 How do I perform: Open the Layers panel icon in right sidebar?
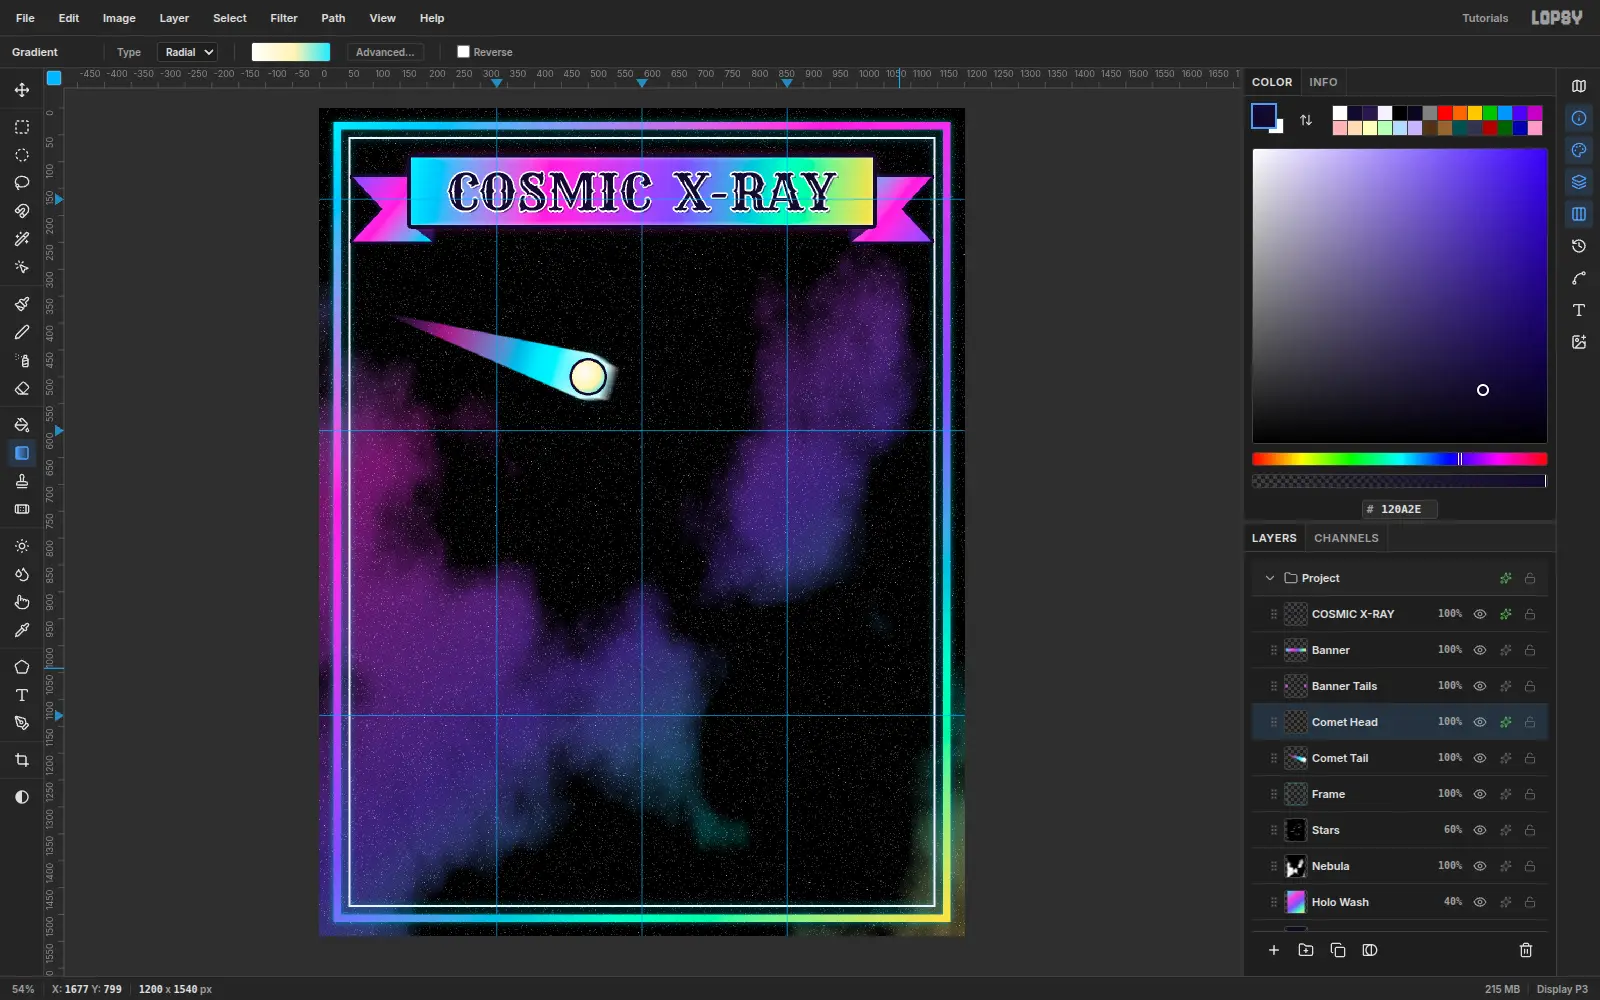[x=1579, y=182]
